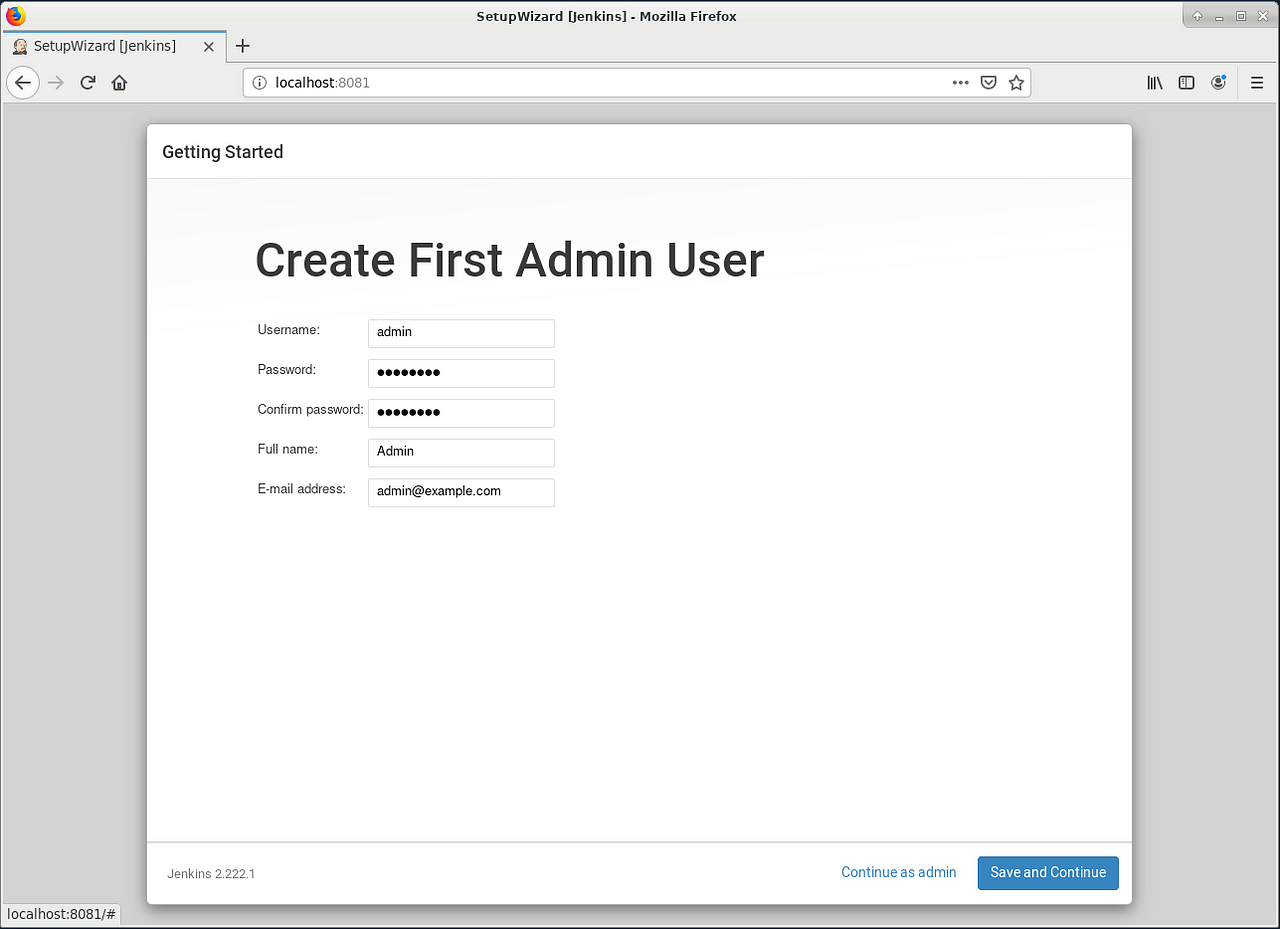
Task: Click the forward navigation arrow
Action: tap(56, 83)
